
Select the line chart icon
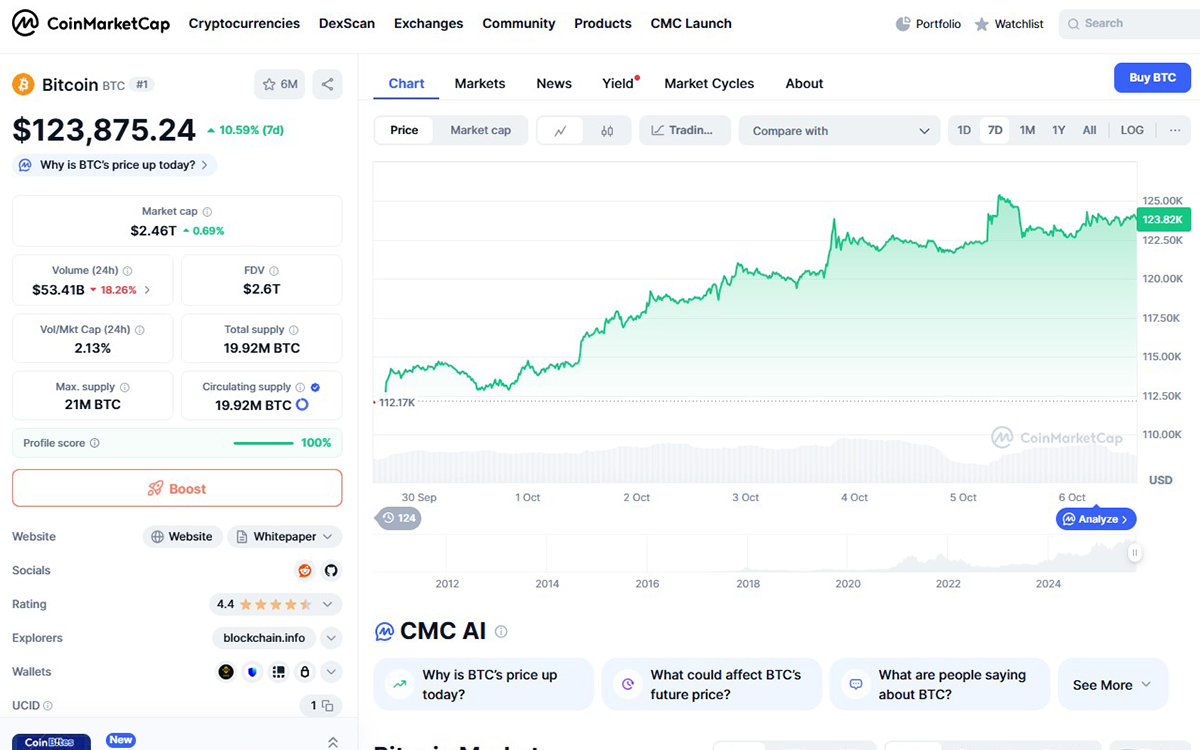pos(562,130)
